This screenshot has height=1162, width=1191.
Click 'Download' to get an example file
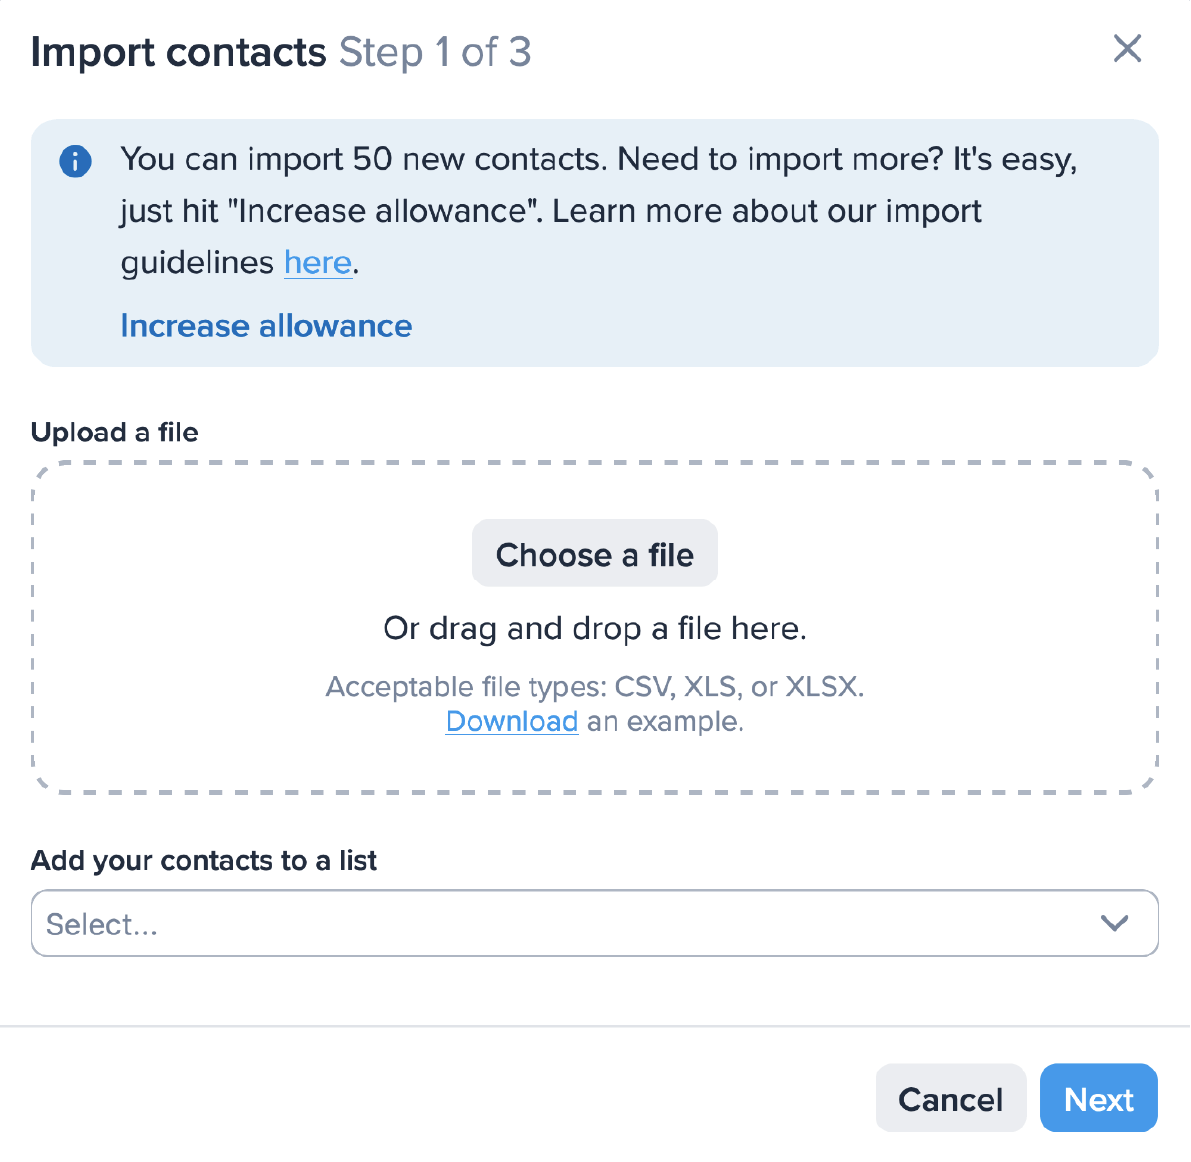[511, 721]
